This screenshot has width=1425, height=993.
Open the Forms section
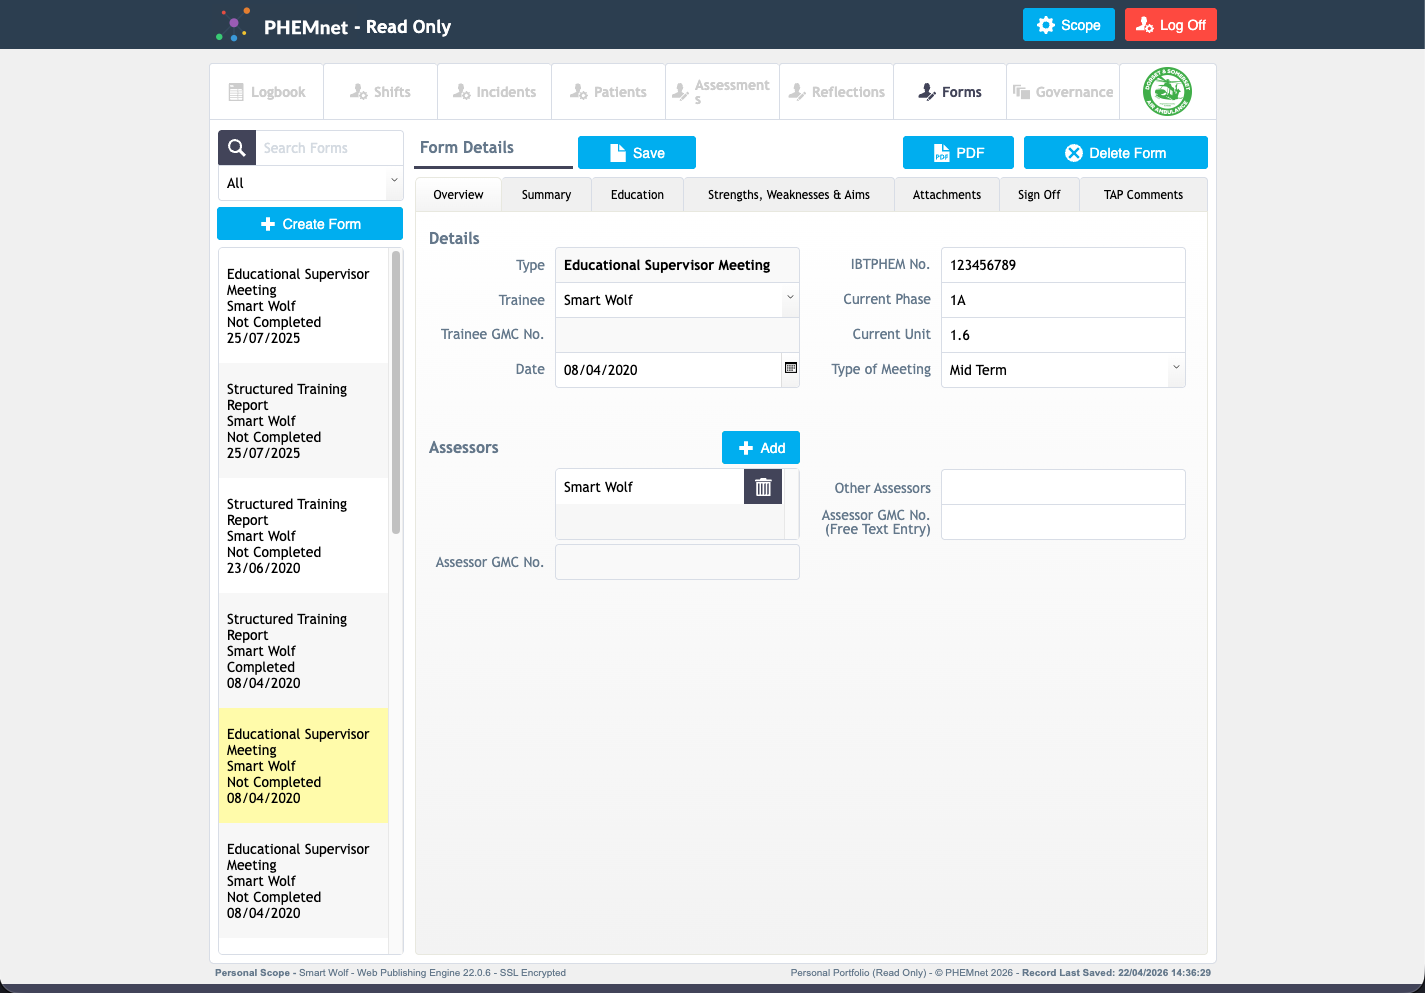(x=951, y=92)
